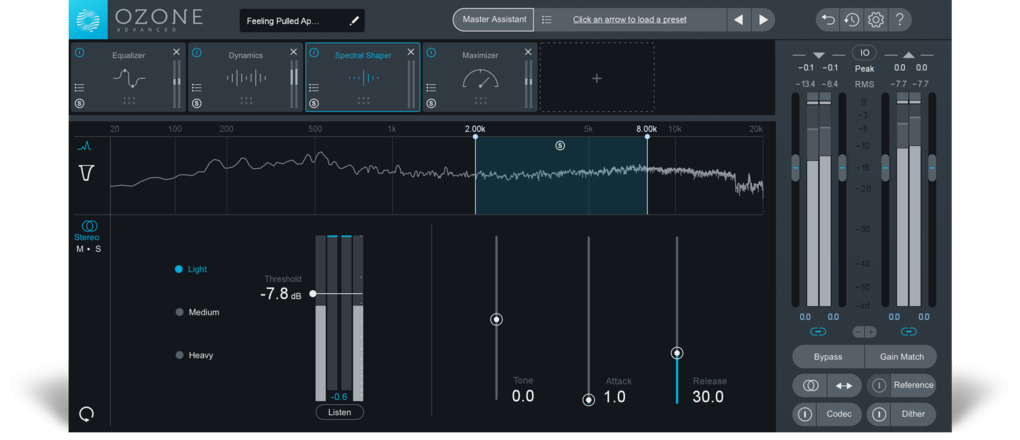1020x440 pixels.
Task: Solo the selected frequency band
Action: click(x=560, y=146)
